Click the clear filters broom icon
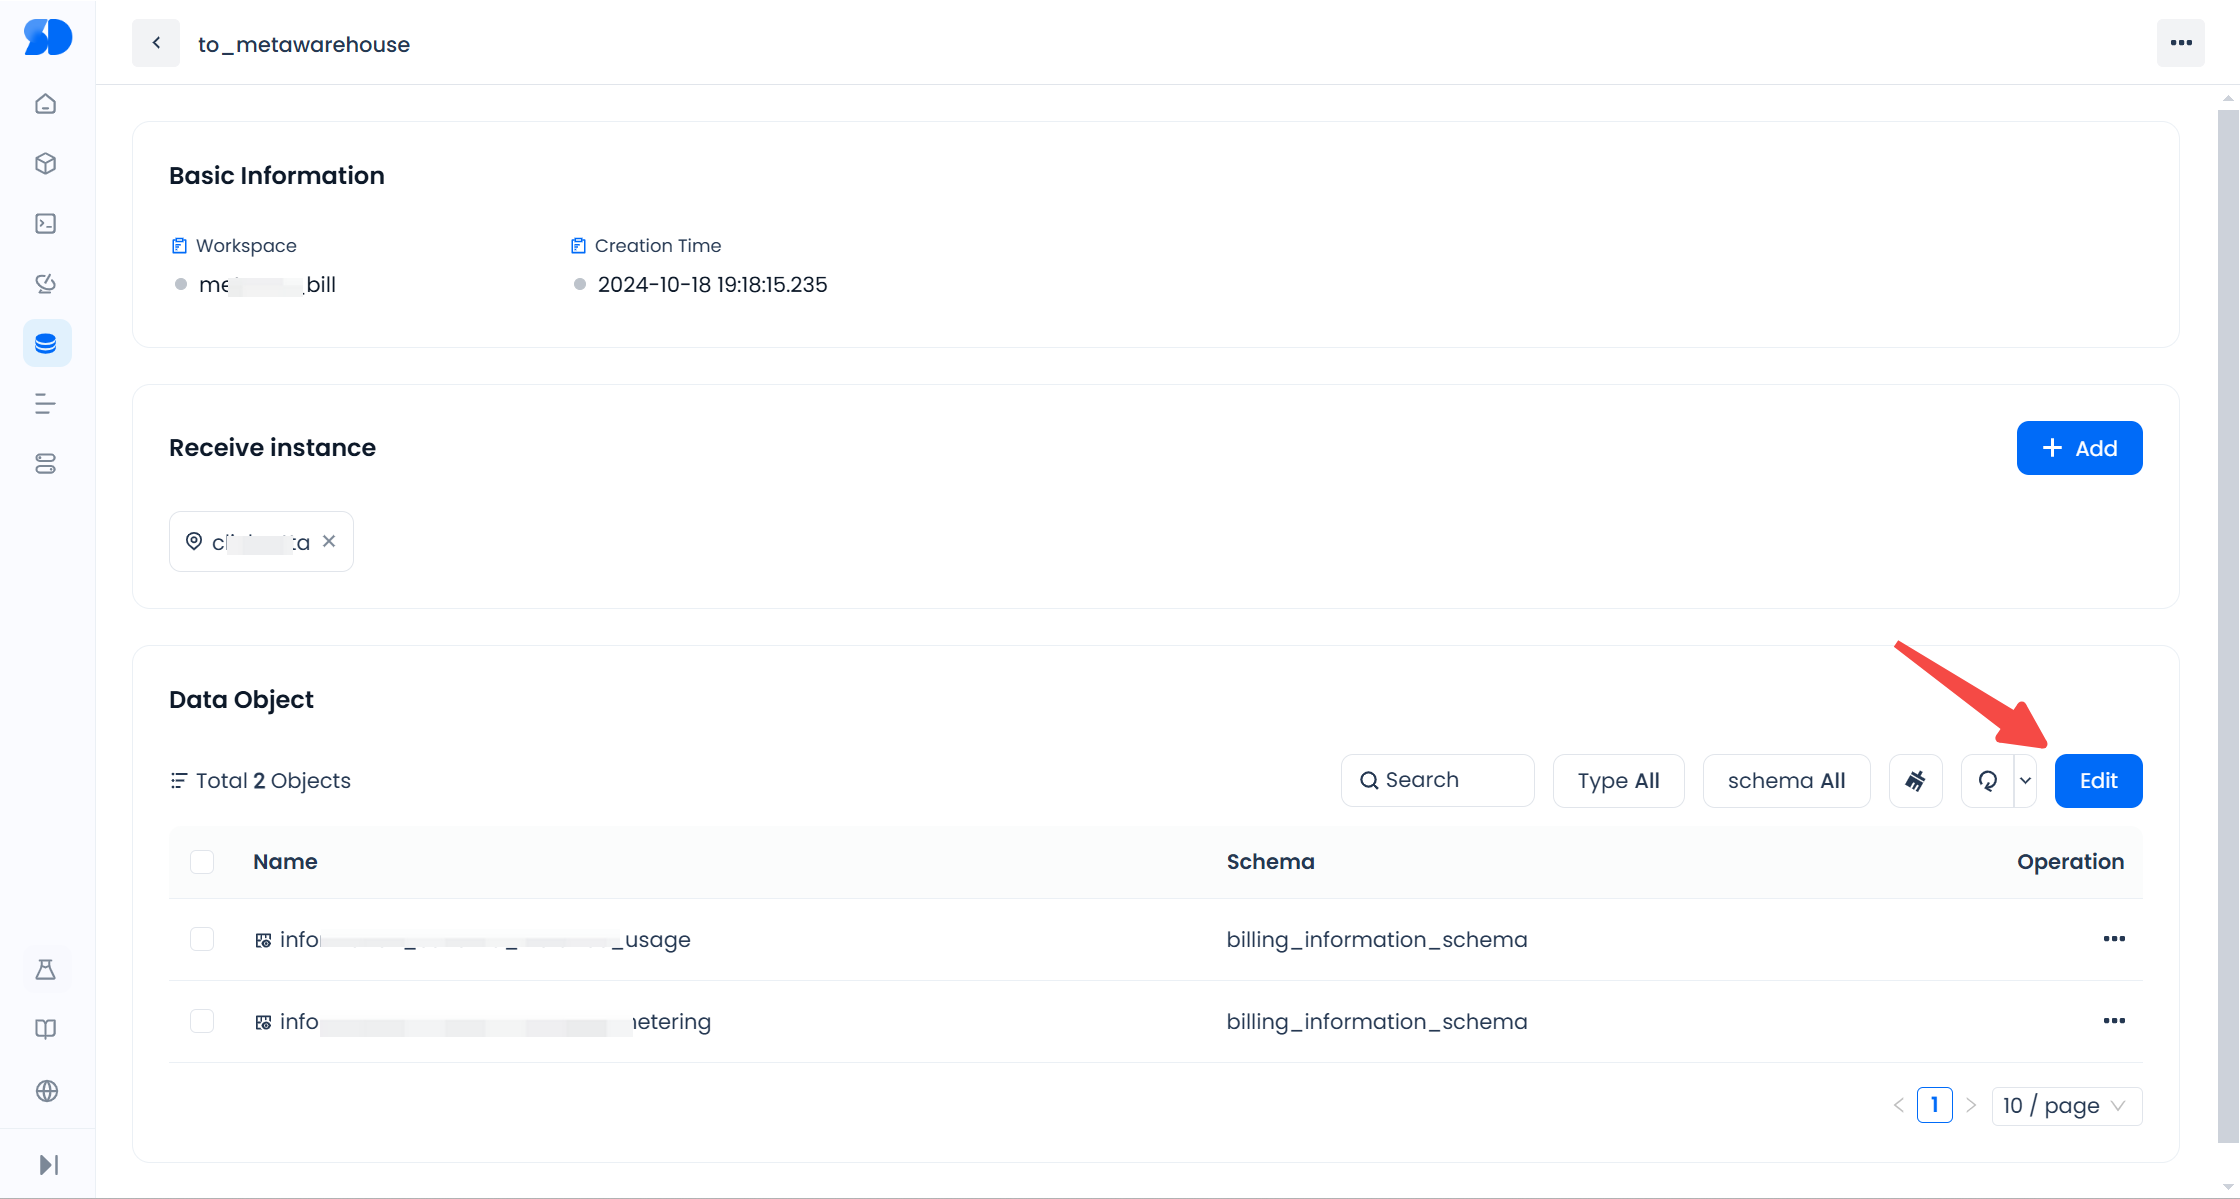 click(x=1915, y=781)
